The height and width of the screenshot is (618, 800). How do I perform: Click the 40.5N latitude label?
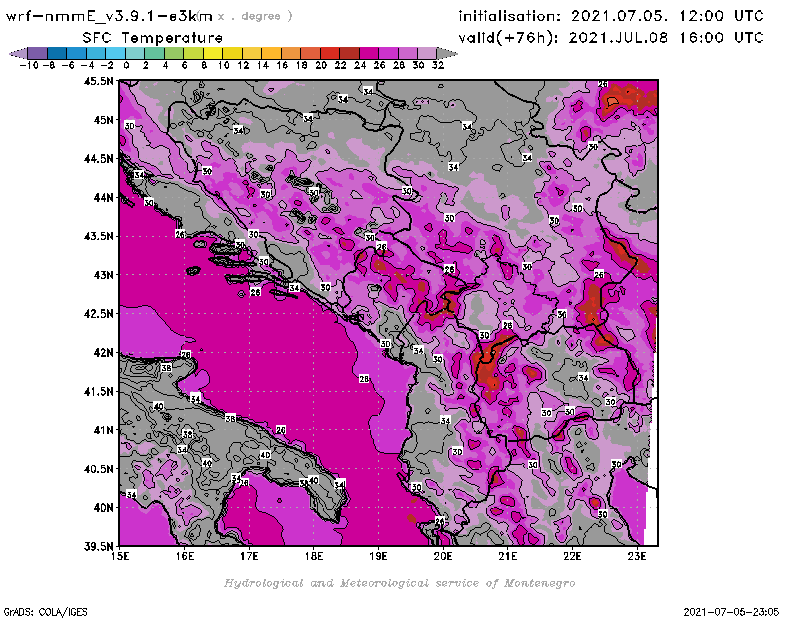98,469
